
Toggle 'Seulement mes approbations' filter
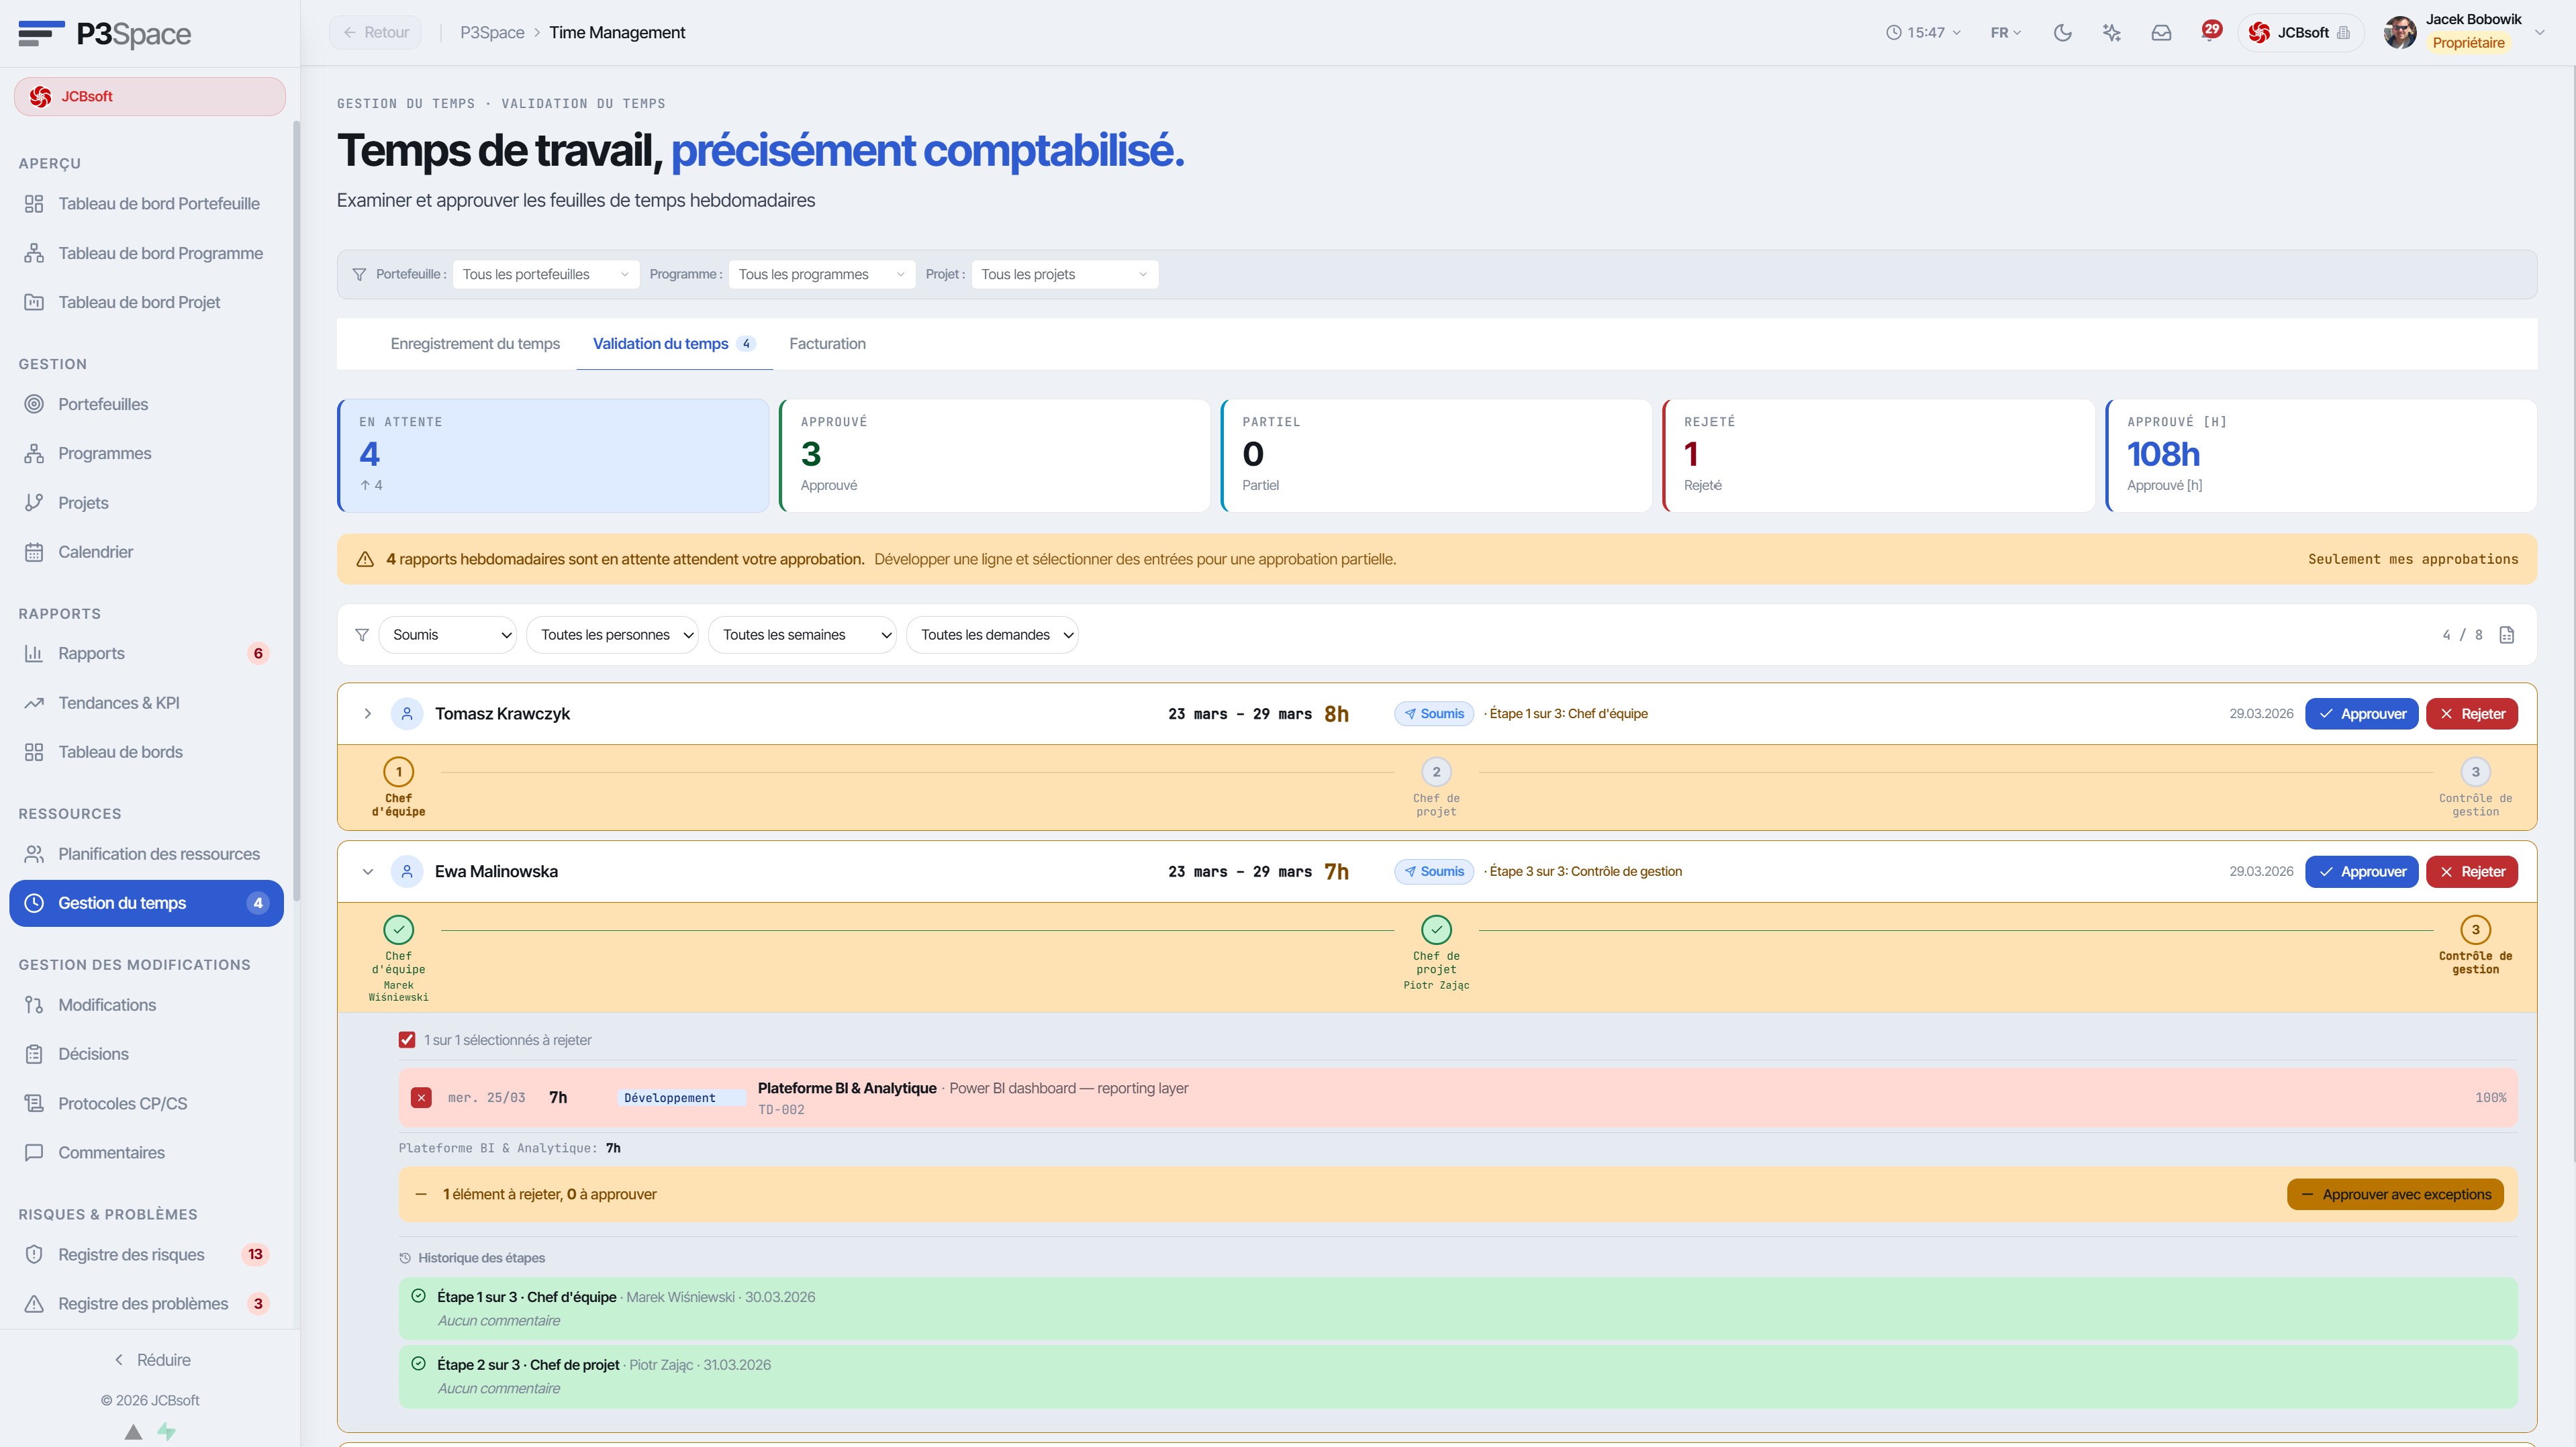(2412, 559)
